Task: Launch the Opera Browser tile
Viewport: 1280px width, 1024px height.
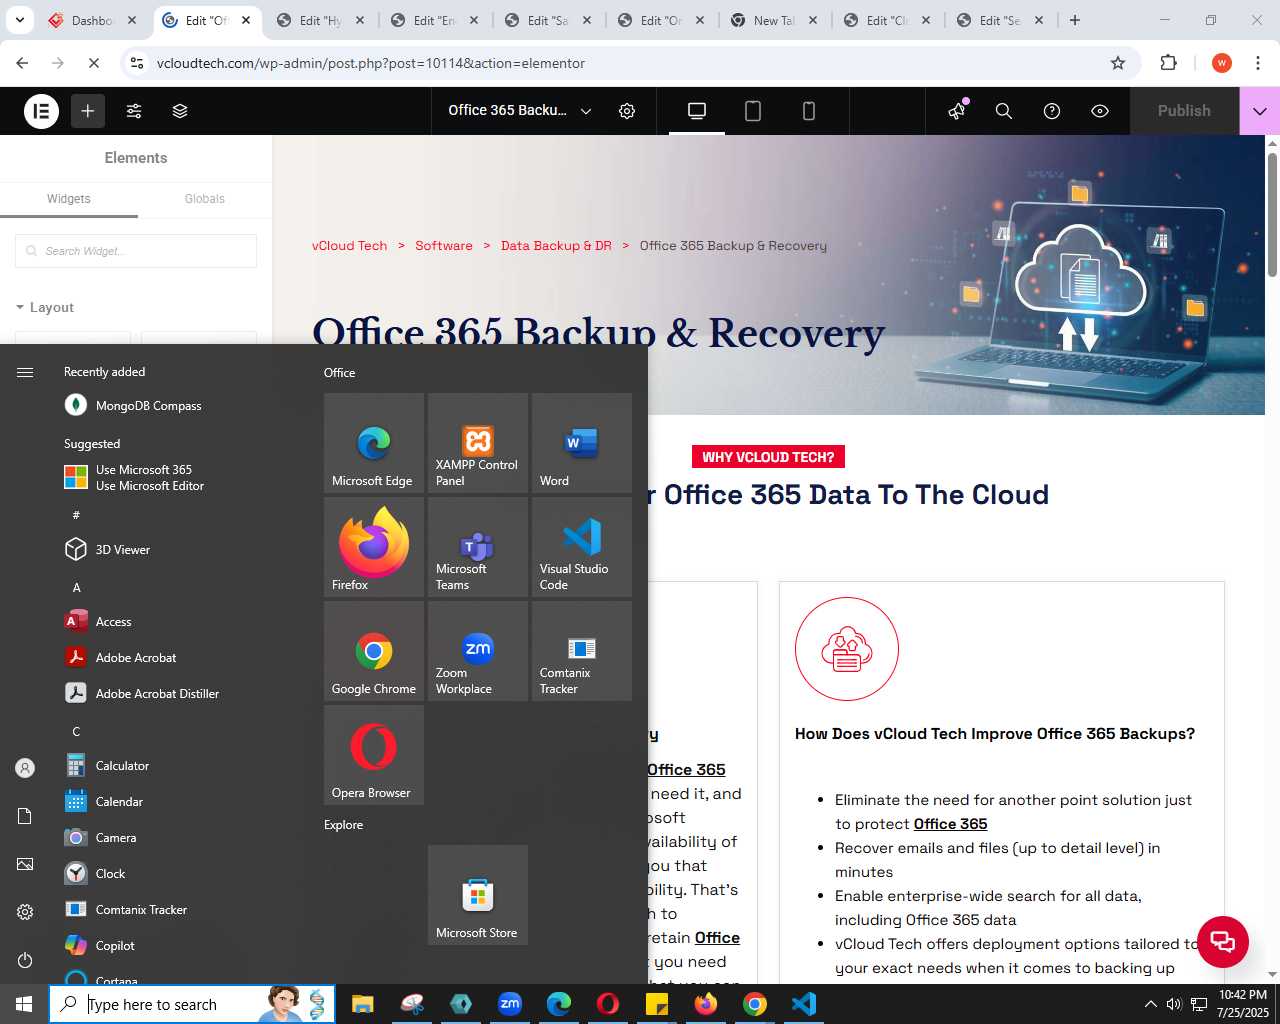Action: pos(374,755)
